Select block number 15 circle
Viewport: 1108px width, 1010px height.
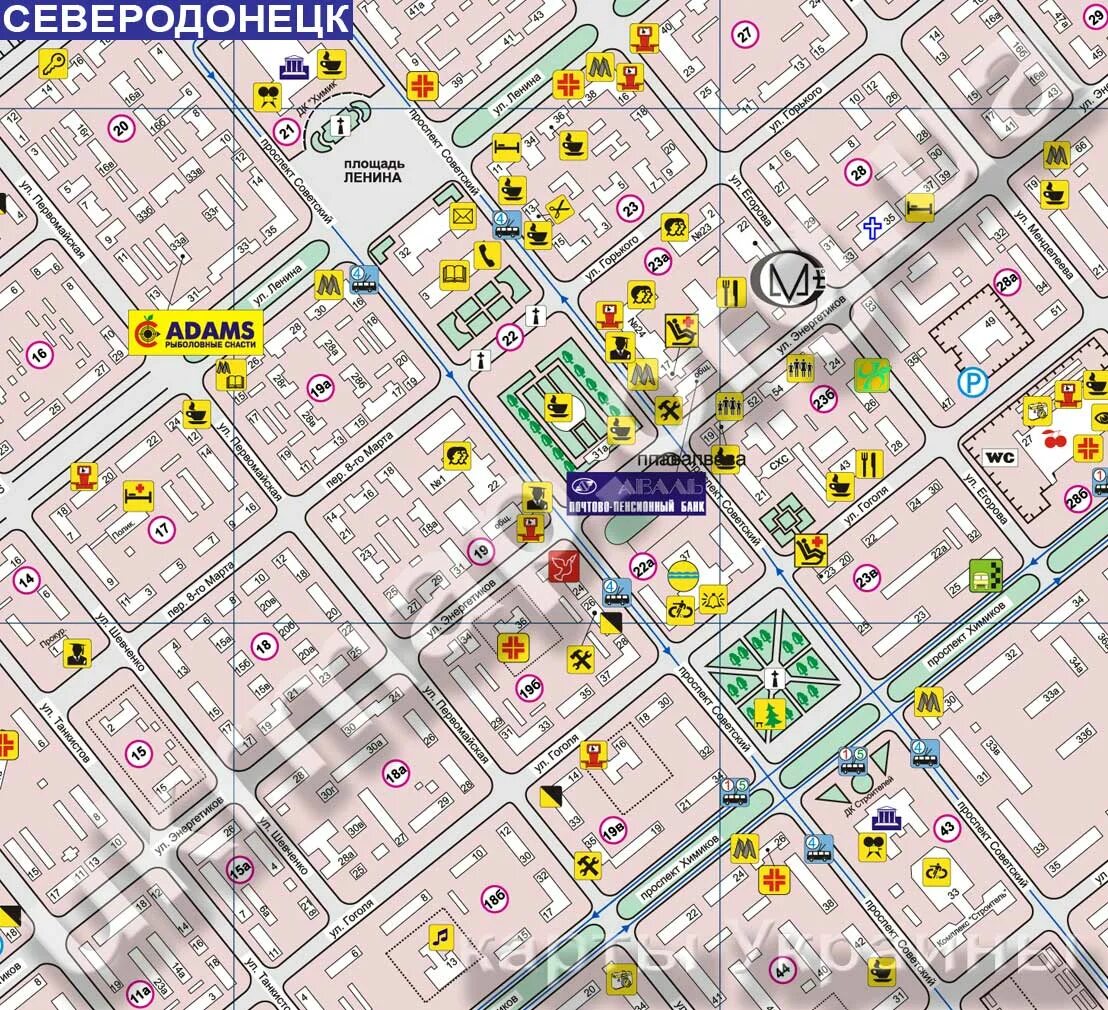[x=138, y=753]
